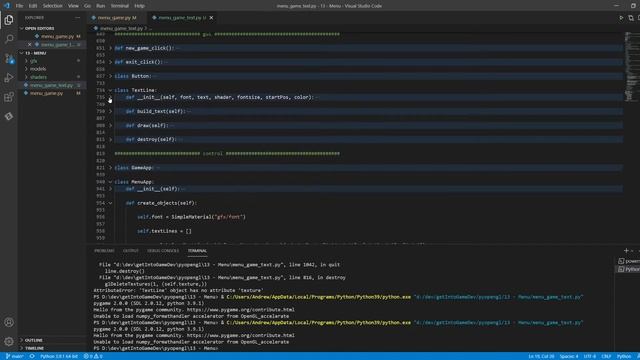Open the View menu
Viewport: 640px width, 360px height.
click(x=73, y=6)
